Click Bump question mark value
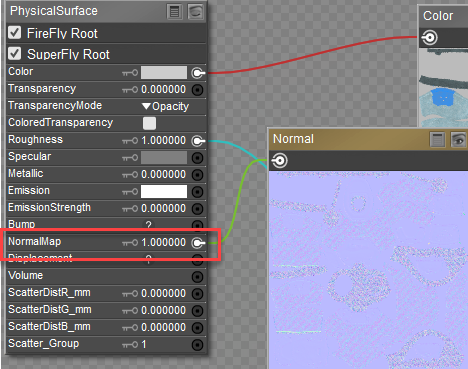468x369 pixels. coord(149,225)
